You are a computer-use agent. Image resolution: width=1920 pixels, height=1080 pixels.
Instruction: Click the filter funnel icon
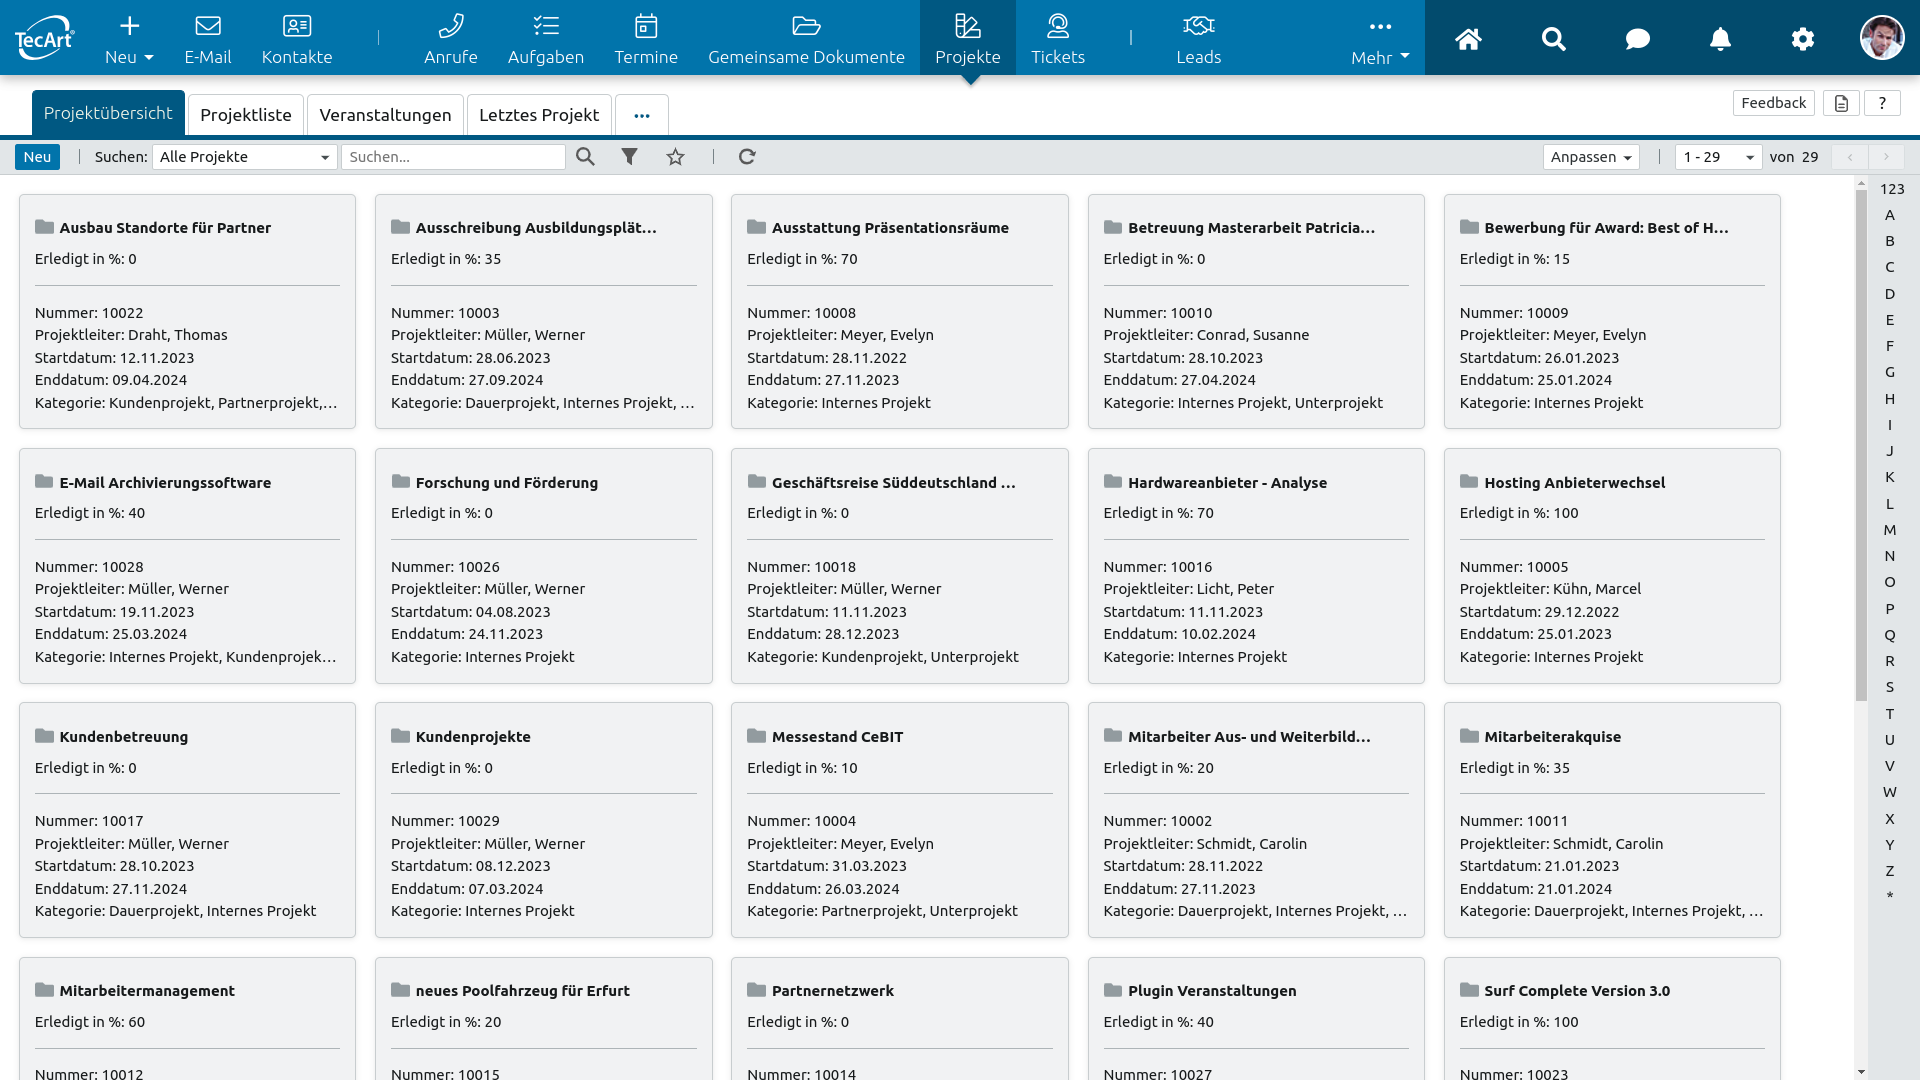click(629, 157)
